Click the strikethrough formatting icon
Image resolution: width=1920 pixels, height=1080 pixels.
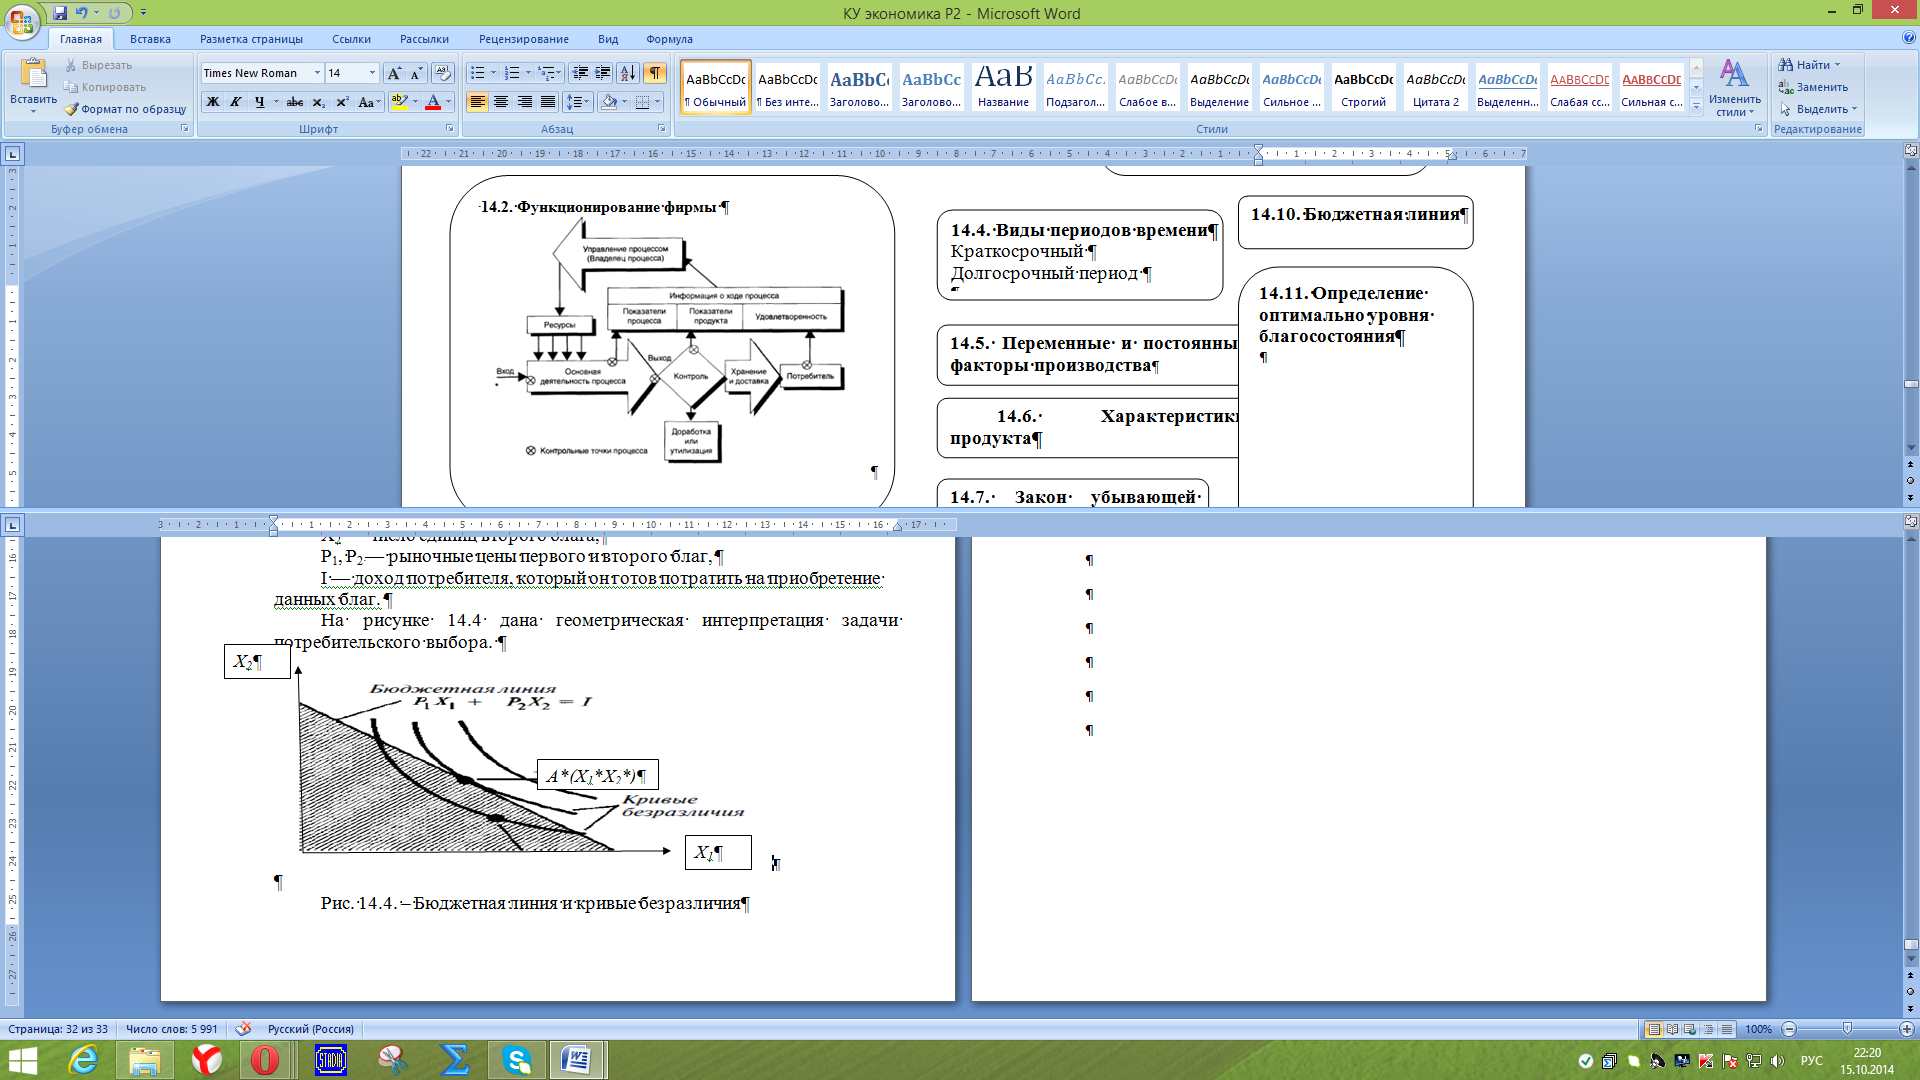point(295,102)
